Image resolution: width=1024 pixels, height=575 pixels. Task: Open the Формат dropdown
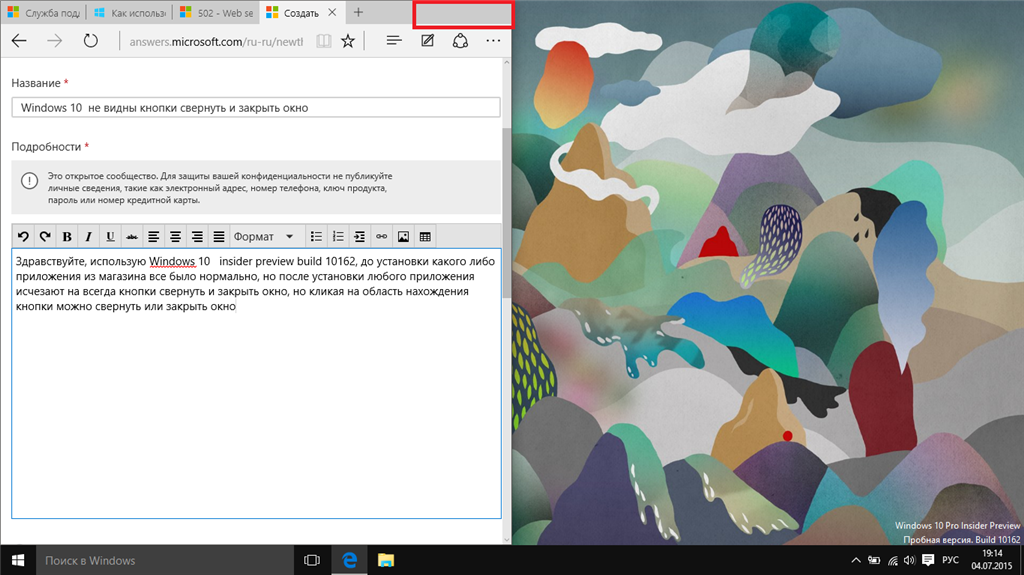click(266, 237)
